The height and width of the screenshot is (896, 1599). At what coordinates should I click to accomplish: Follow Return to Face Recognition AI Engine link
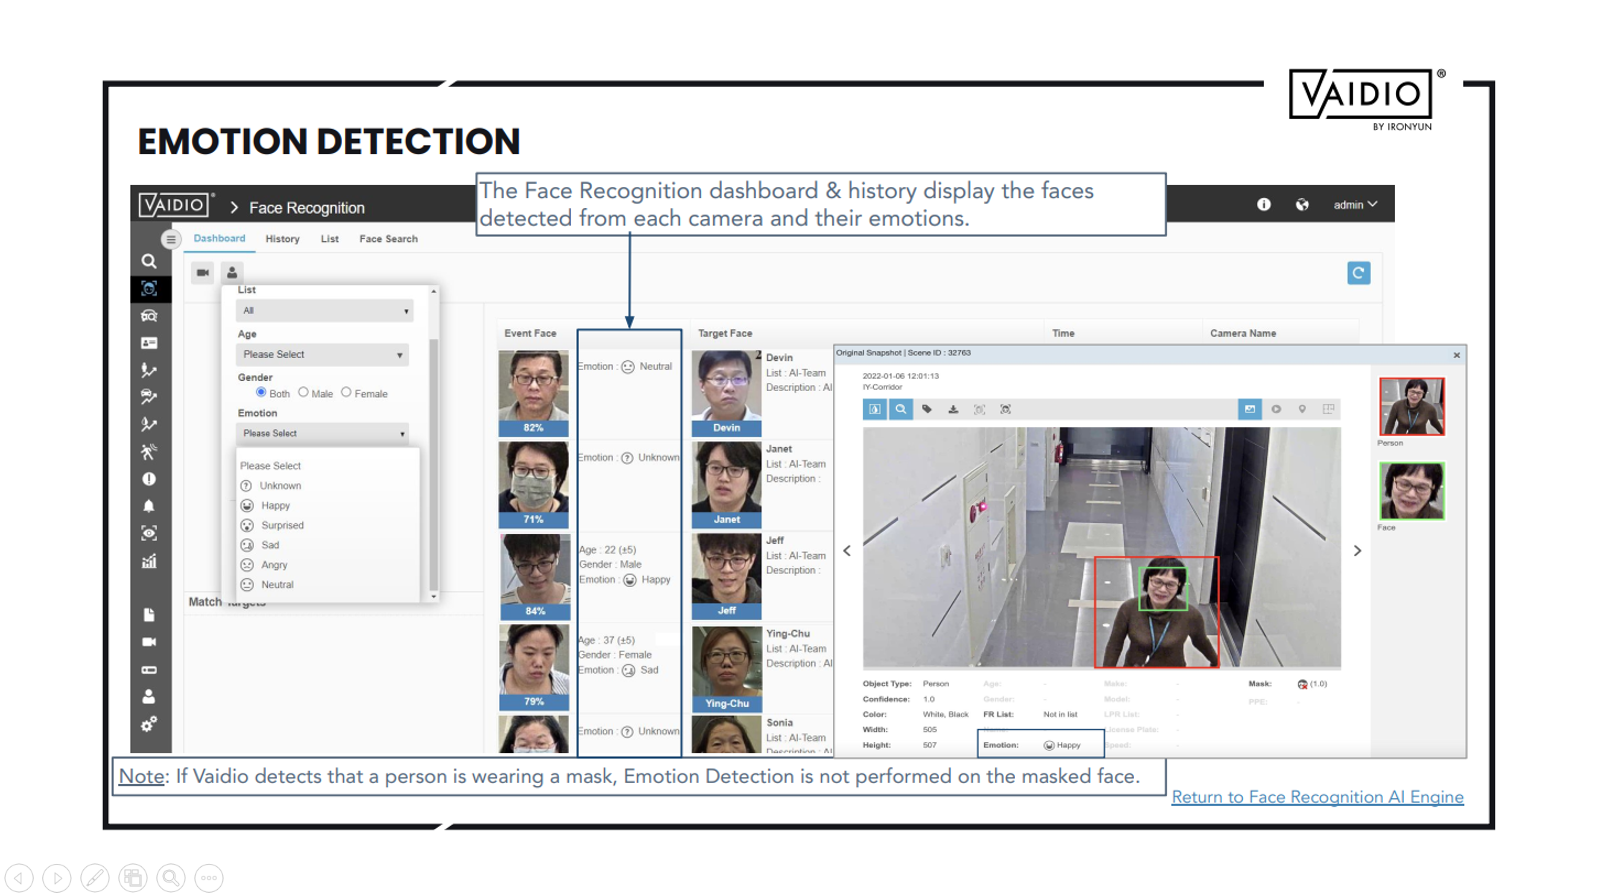(x=1317, y=797)
